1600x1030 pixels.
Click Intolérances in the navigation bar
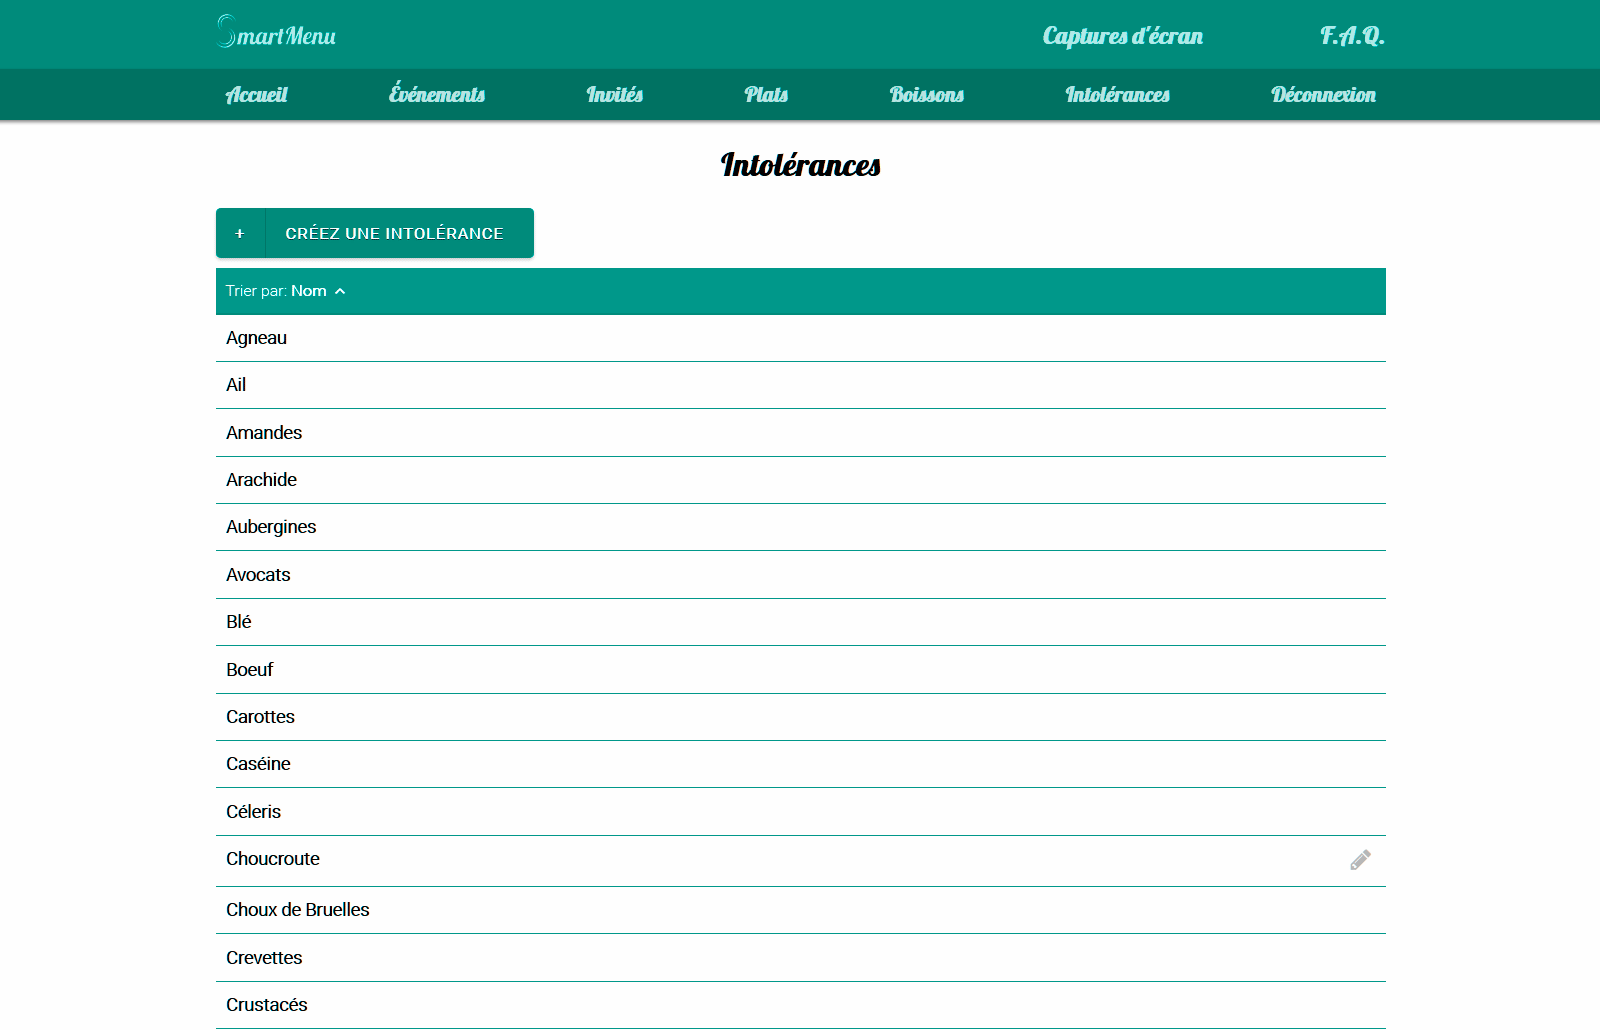1117,95
